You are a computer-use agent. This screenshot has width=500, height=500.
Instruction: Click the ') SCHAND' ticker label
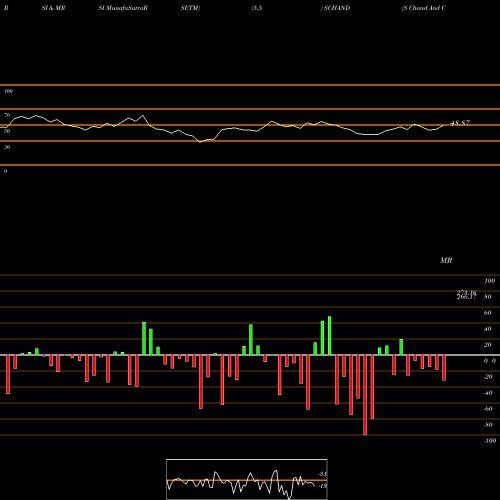335,8
